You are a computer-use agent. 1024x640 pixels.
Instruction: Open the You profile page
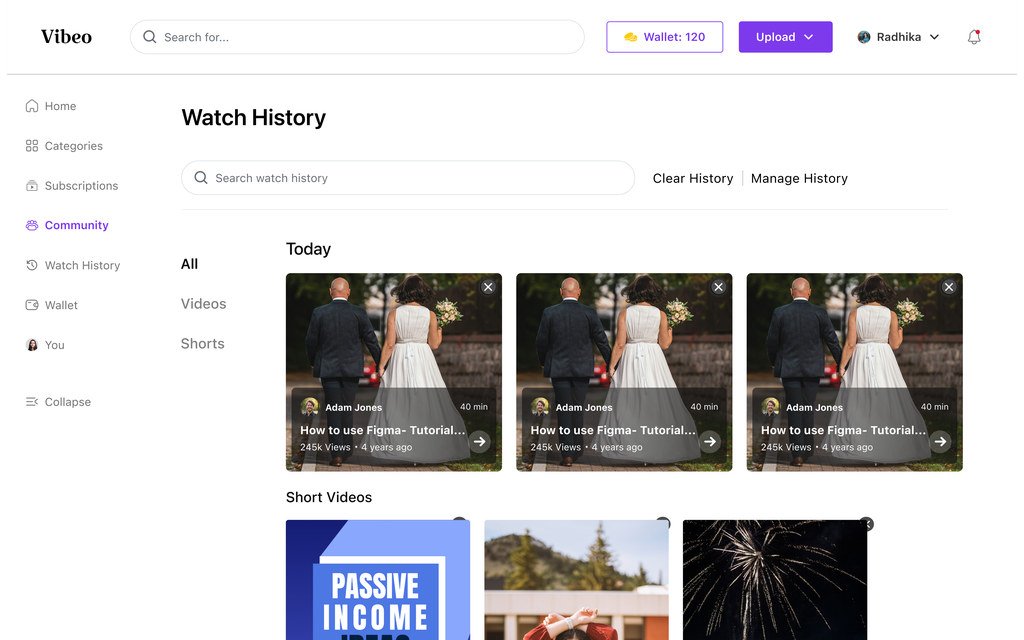click(44, 345)
